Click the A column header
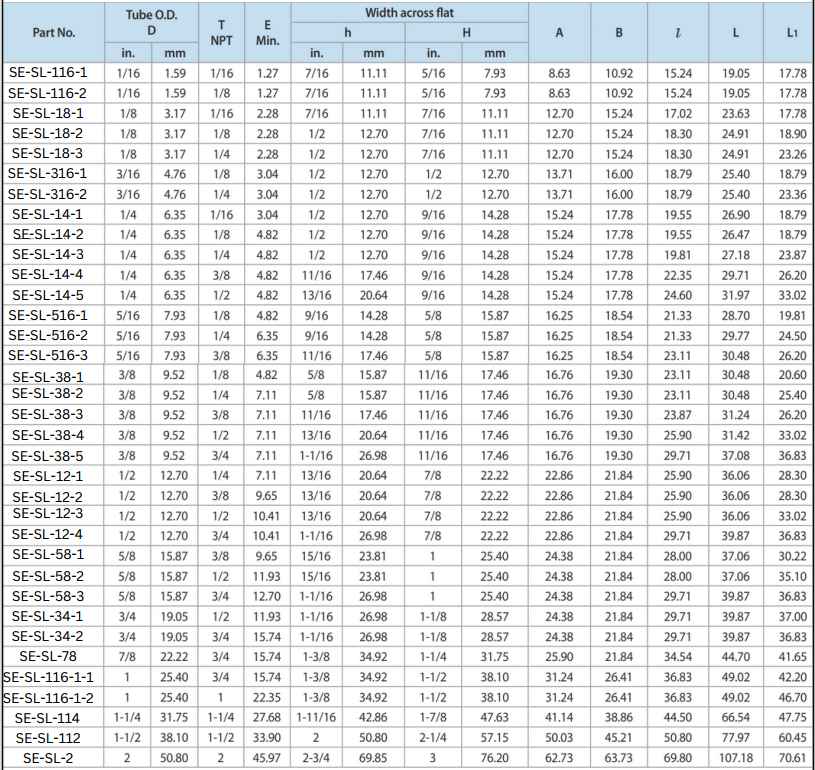 click(x=559, y=32)
